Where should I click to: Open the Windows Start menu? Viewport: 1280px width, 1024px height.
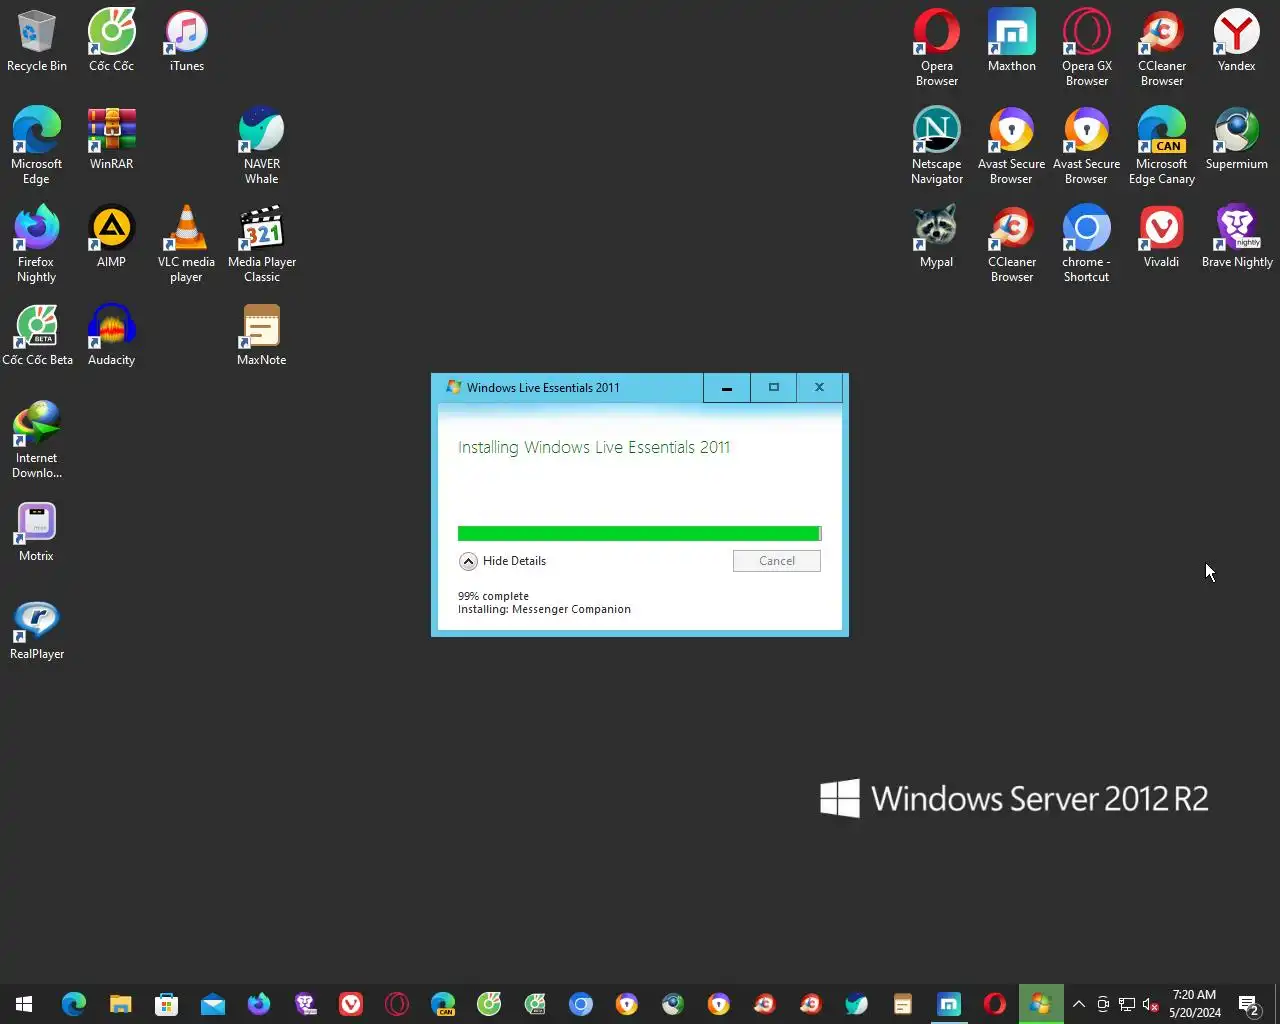point(24,1004)
